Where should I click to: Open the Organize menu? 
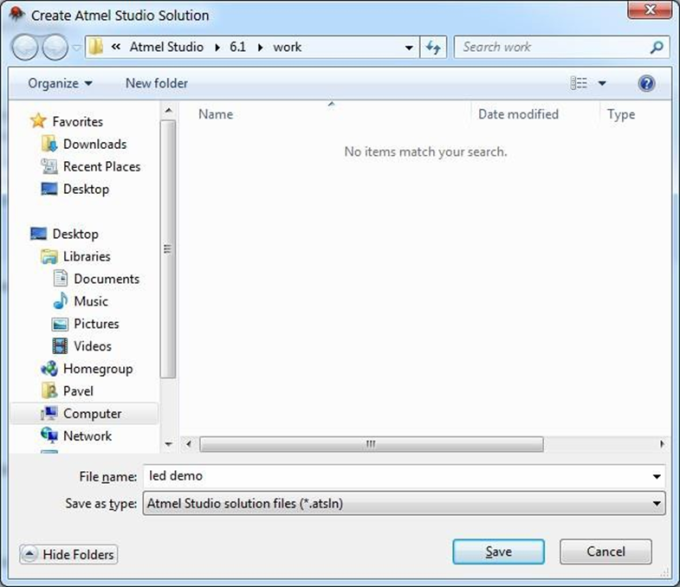click(60, 83)
